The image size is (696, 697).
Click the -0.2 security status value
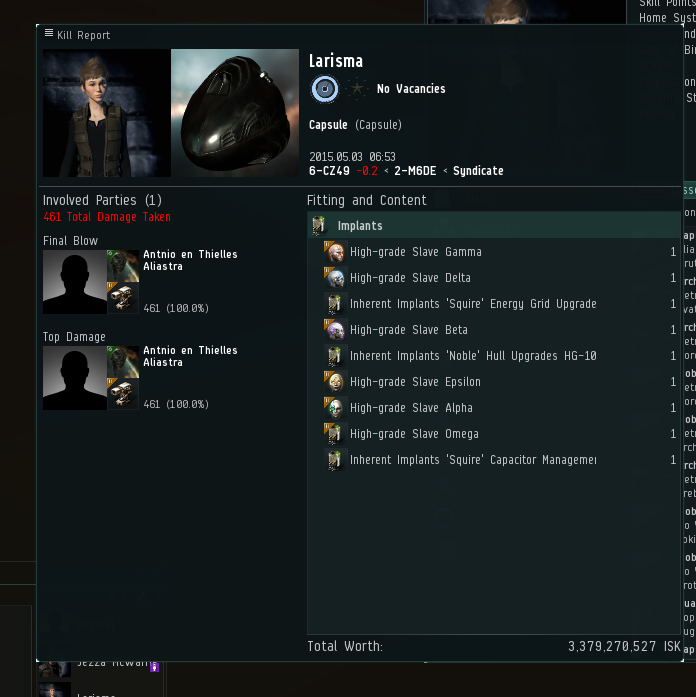(367, 171)
